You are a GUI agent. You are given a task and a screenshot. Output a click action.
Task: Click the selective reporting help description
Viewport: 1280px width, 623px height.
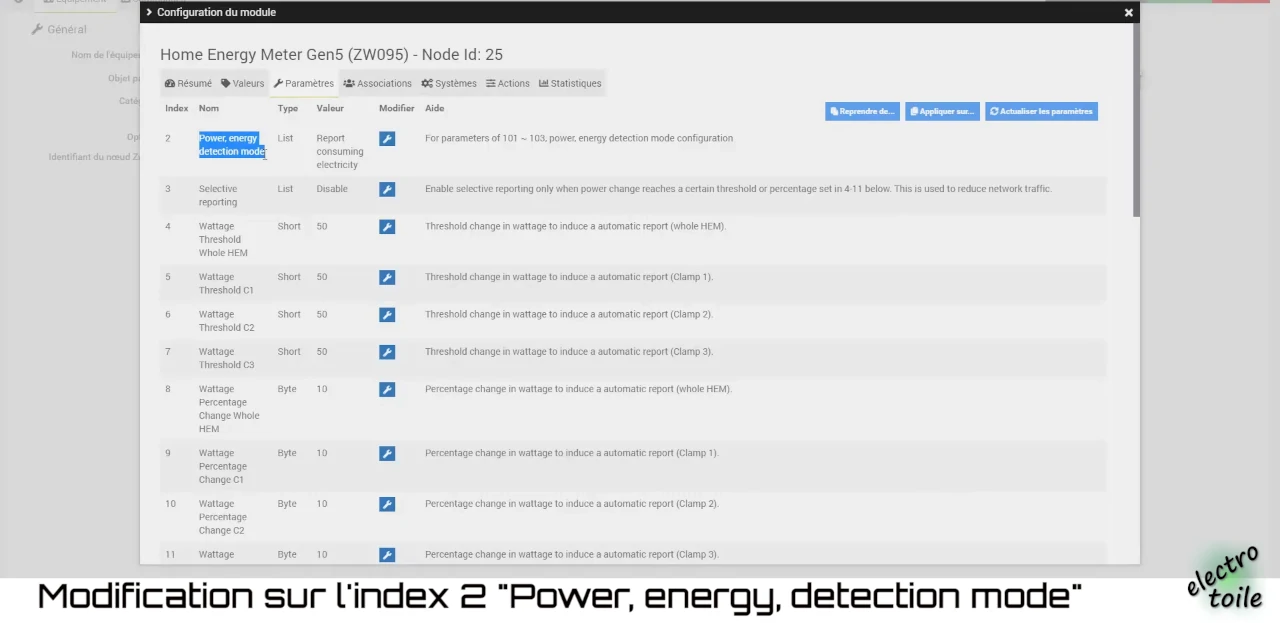pos(738,188)
